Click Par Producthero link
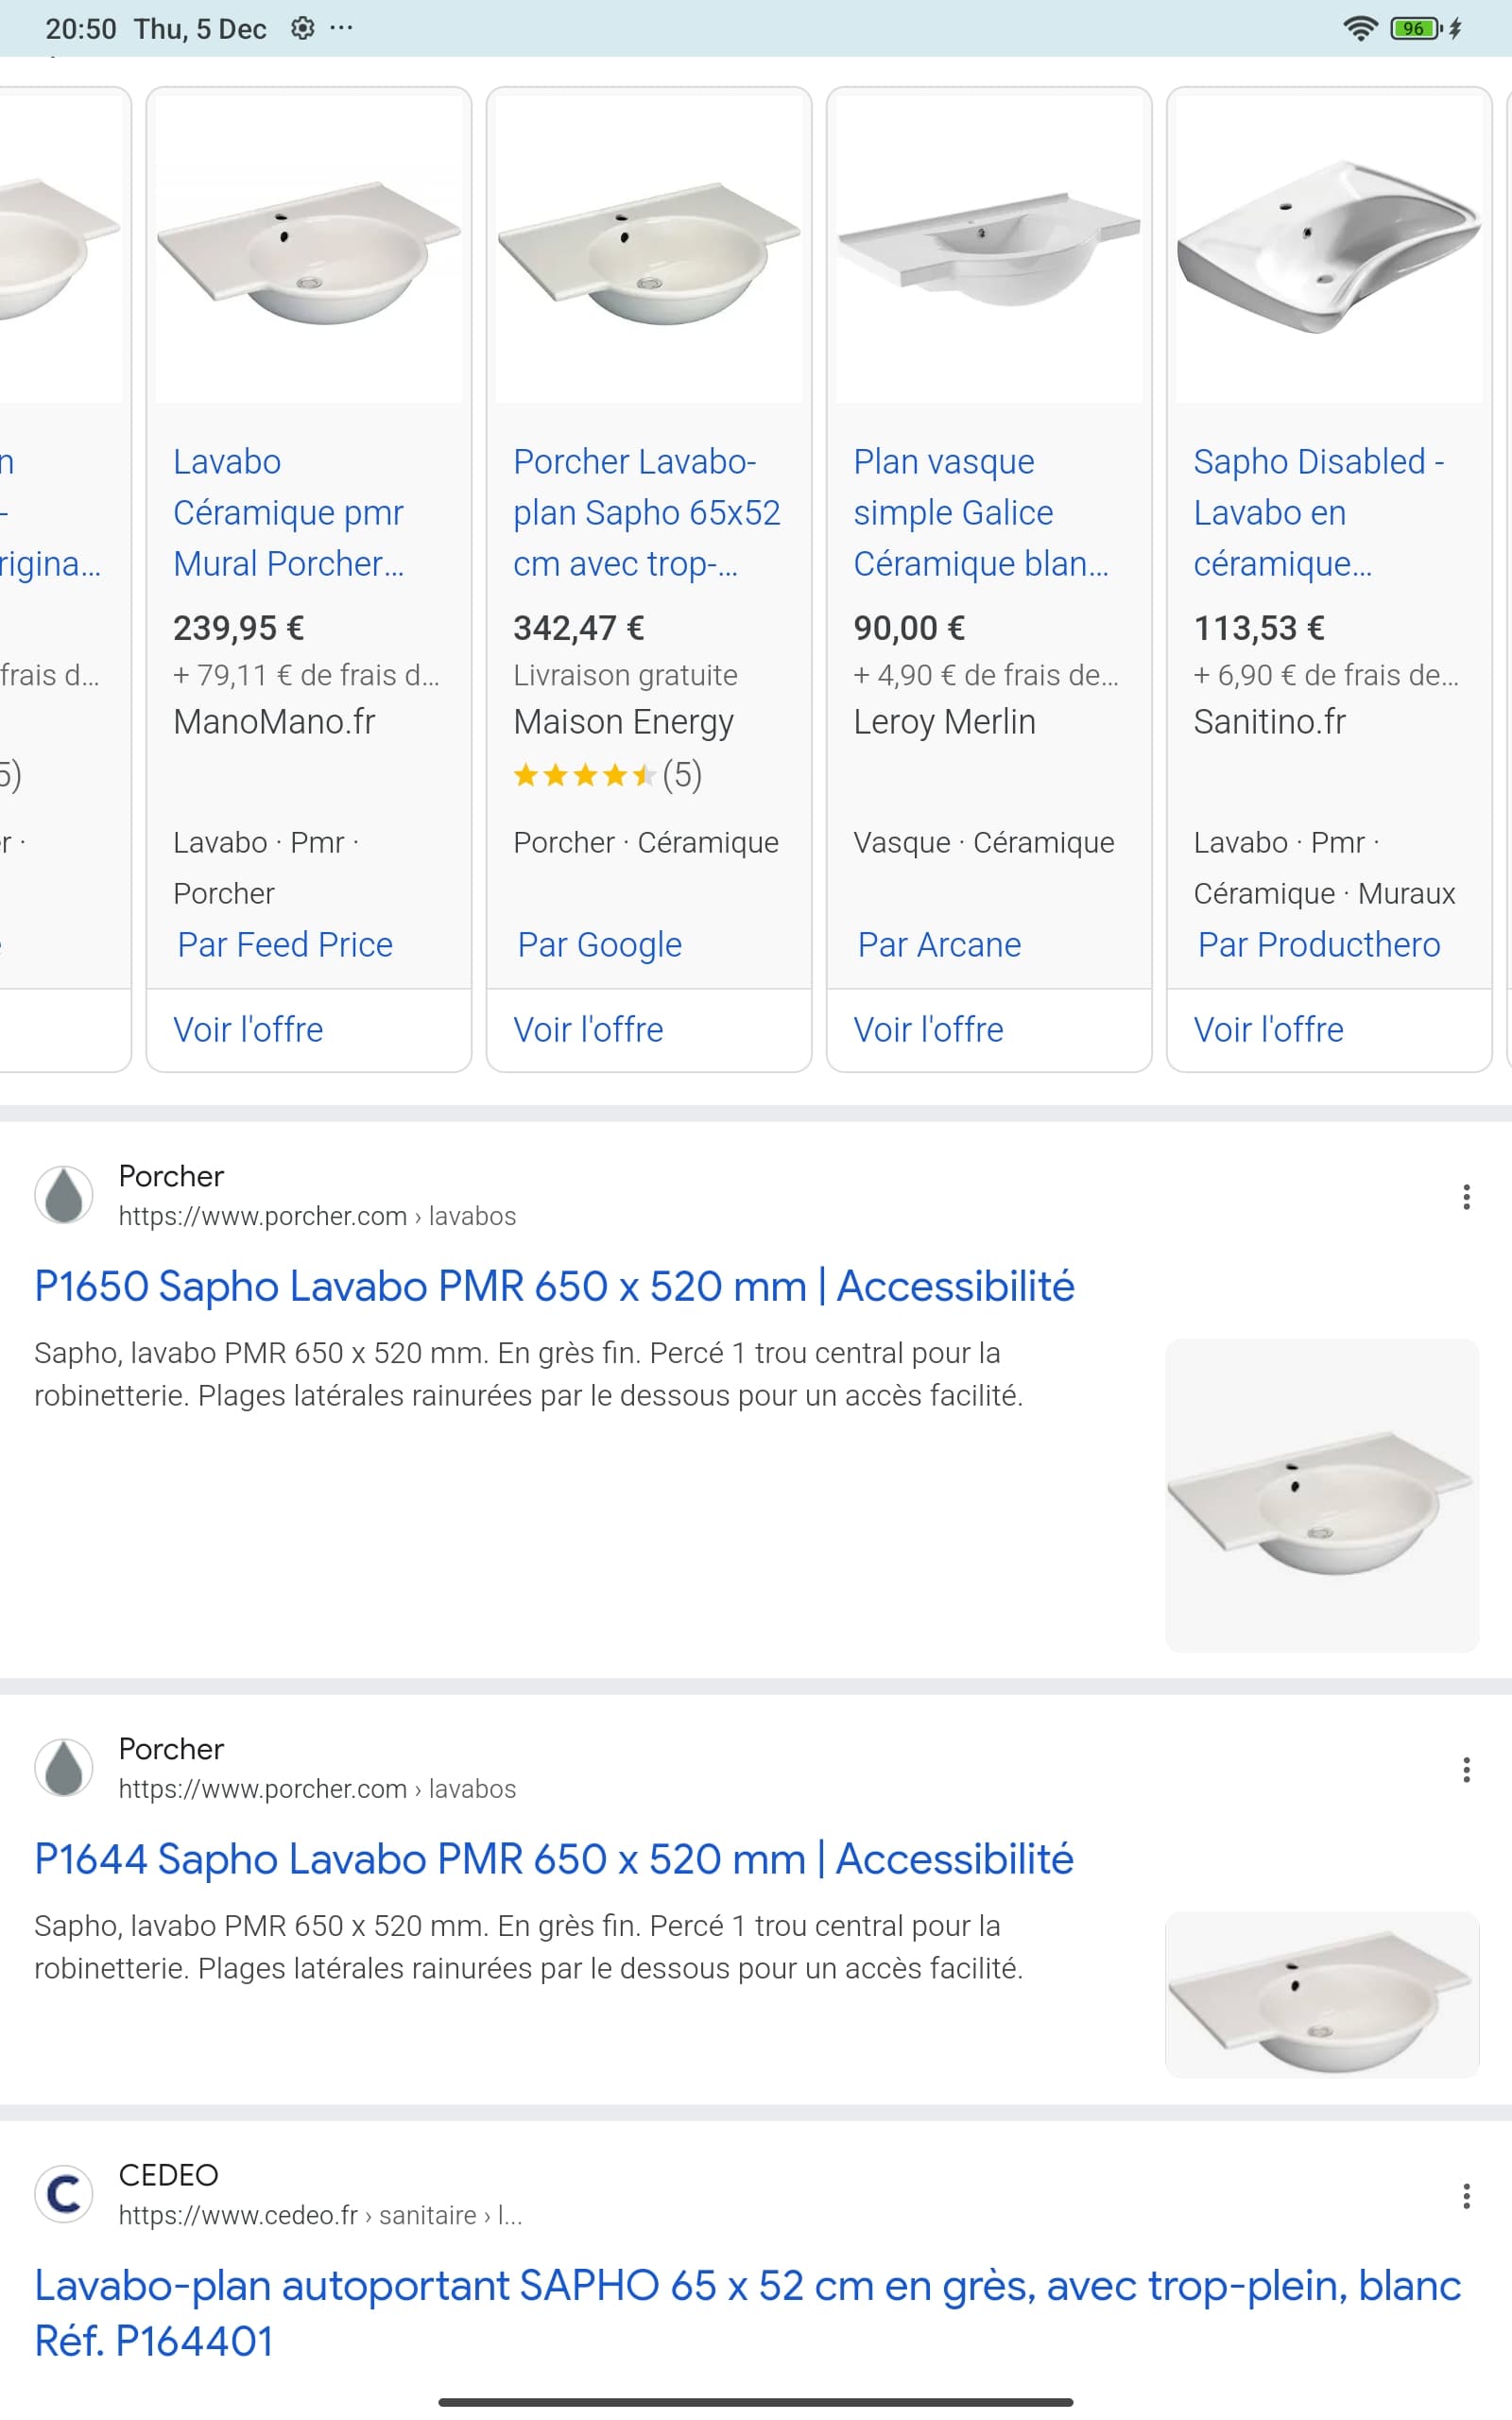The width and height of the screenshot is (1512, 2420). point(1319,944)
